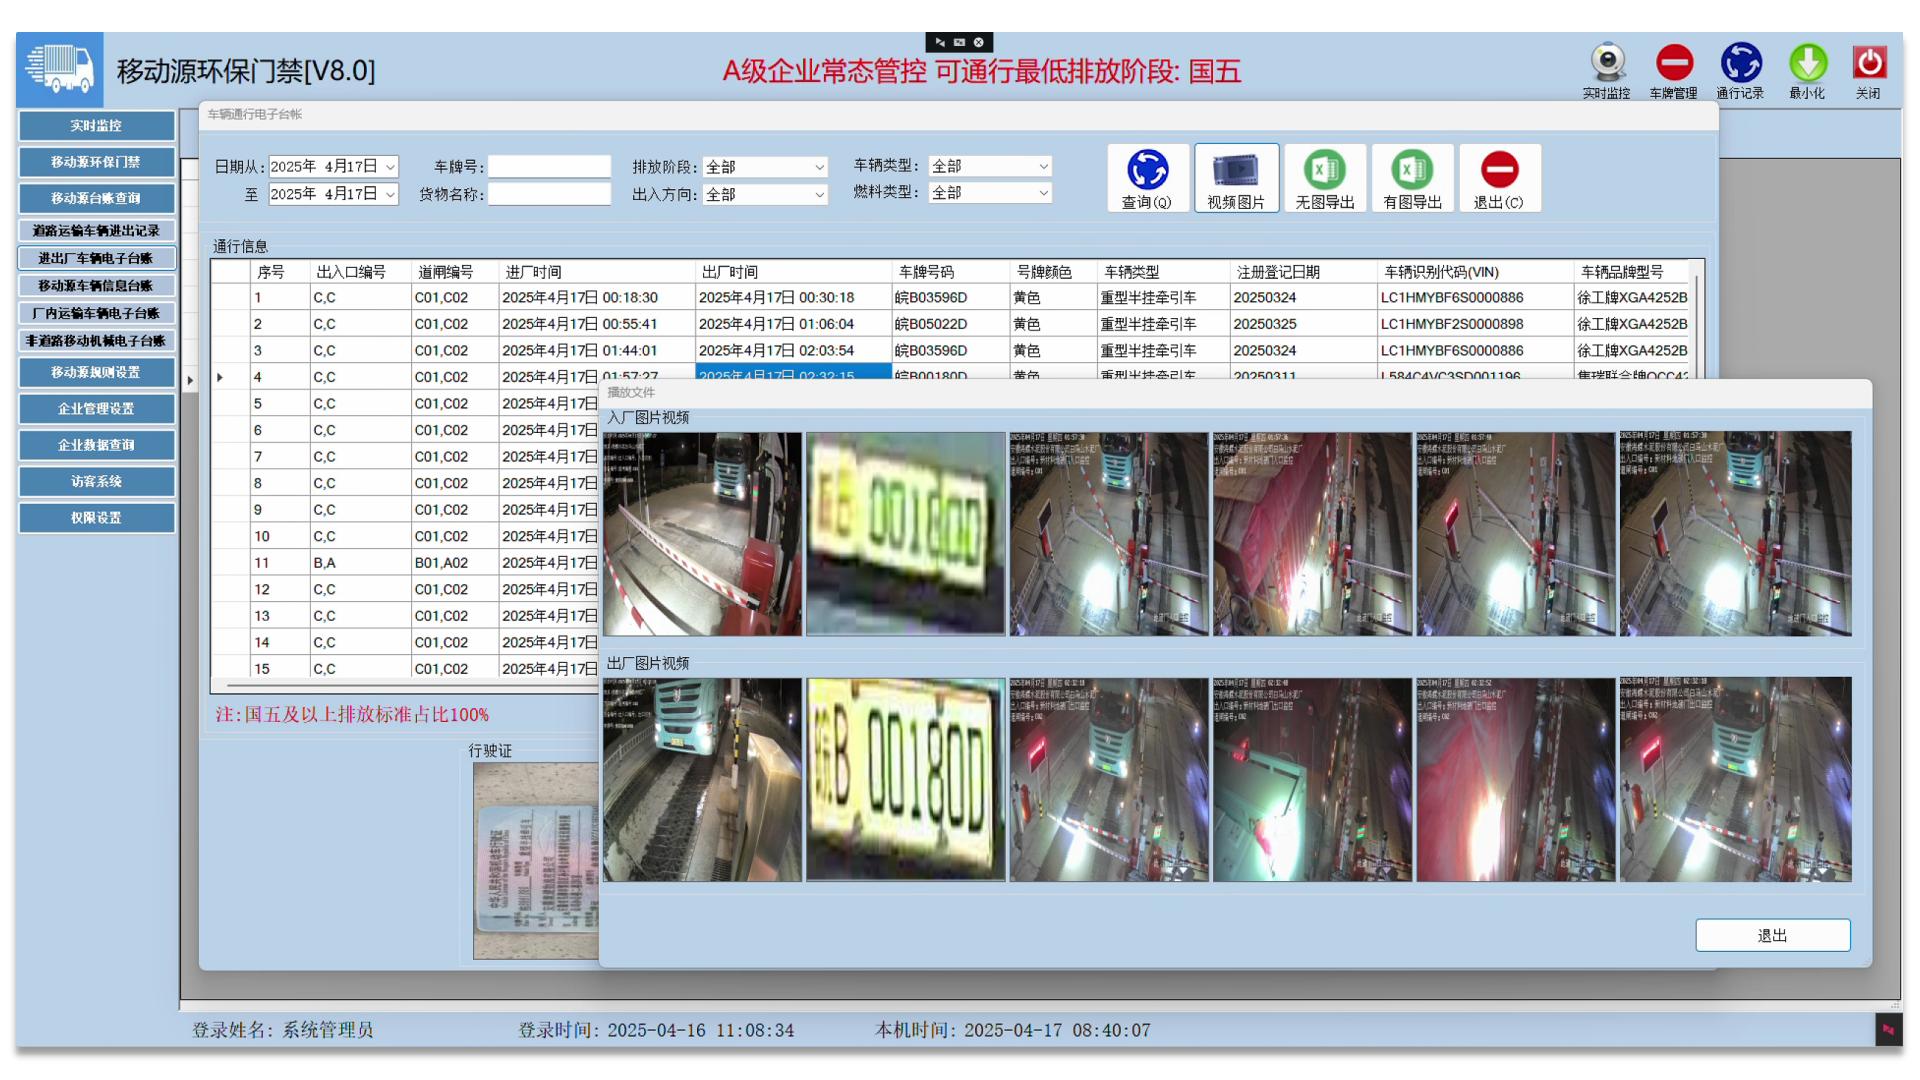Click the 访客系统 sidebar button
Screen dimensions: 1920x1080
(96, 481)
